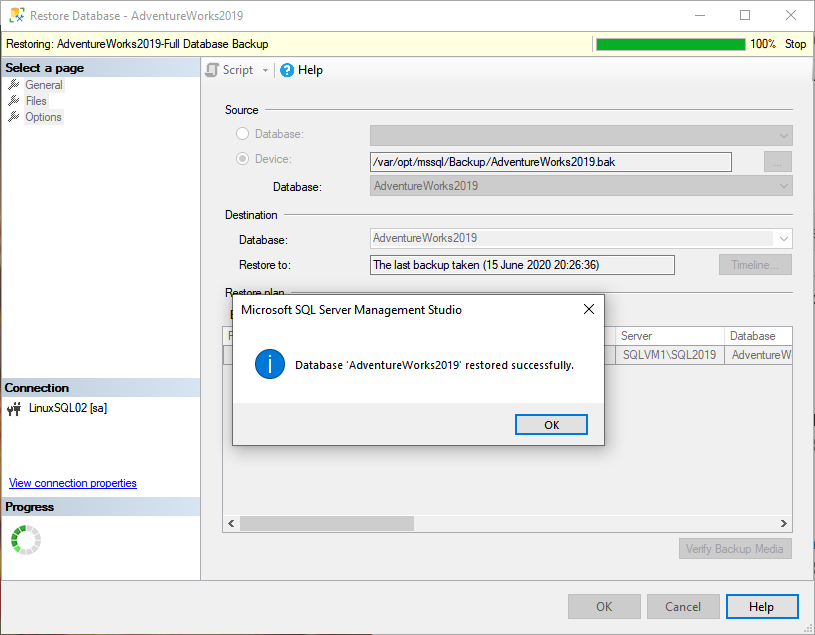Click the left arrow of horizontal scrollbar
Image resolution: width=815 pixels, height=635 pixels.
[x=231, y=523]
